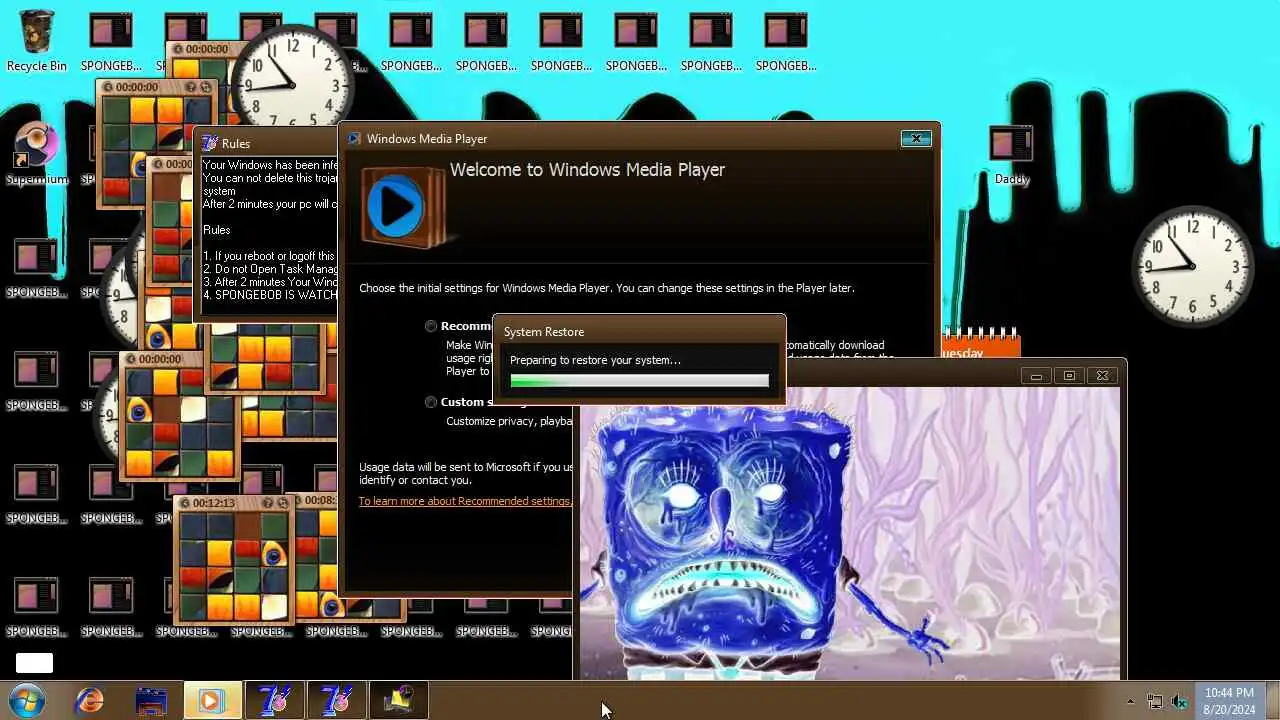Show hidden icons arrow in system tray
Screen dimensions: 1280x720
(1131, 701)
